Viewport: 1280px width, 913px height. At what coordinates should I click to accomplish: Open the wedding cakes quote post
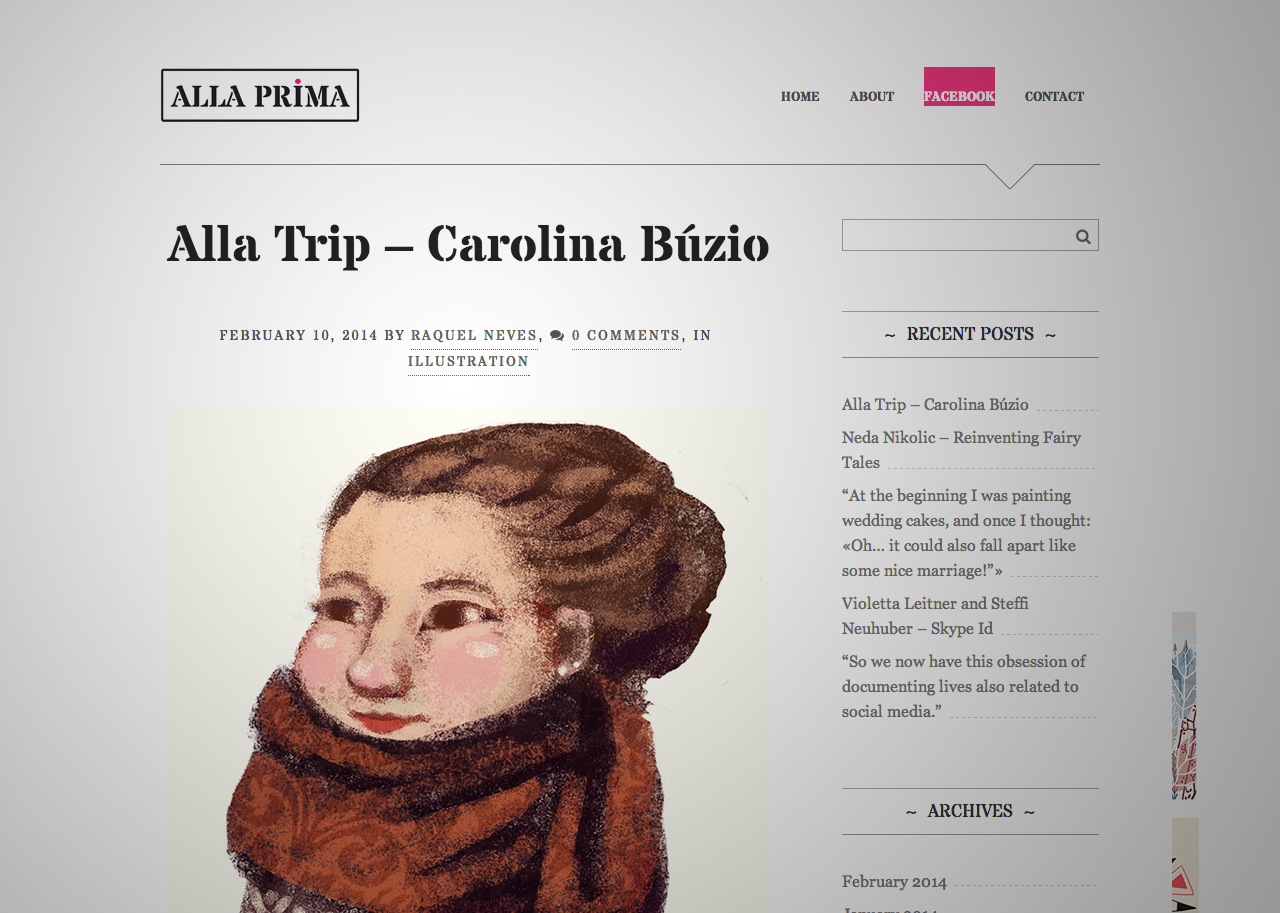pyautogui.click(x=966, y=533)
